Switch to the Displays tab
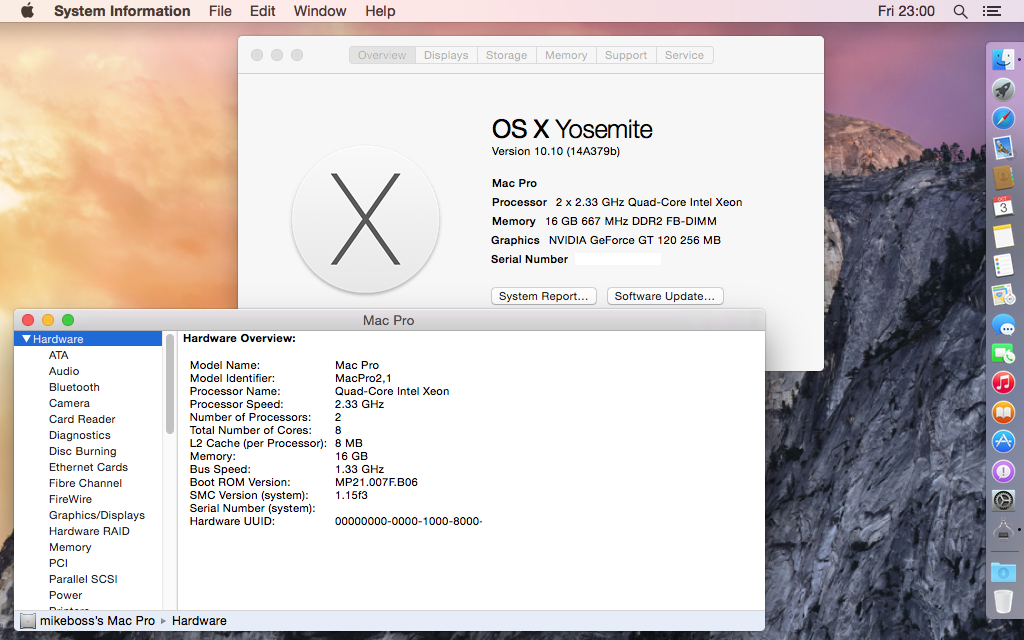 pos(446,56)
